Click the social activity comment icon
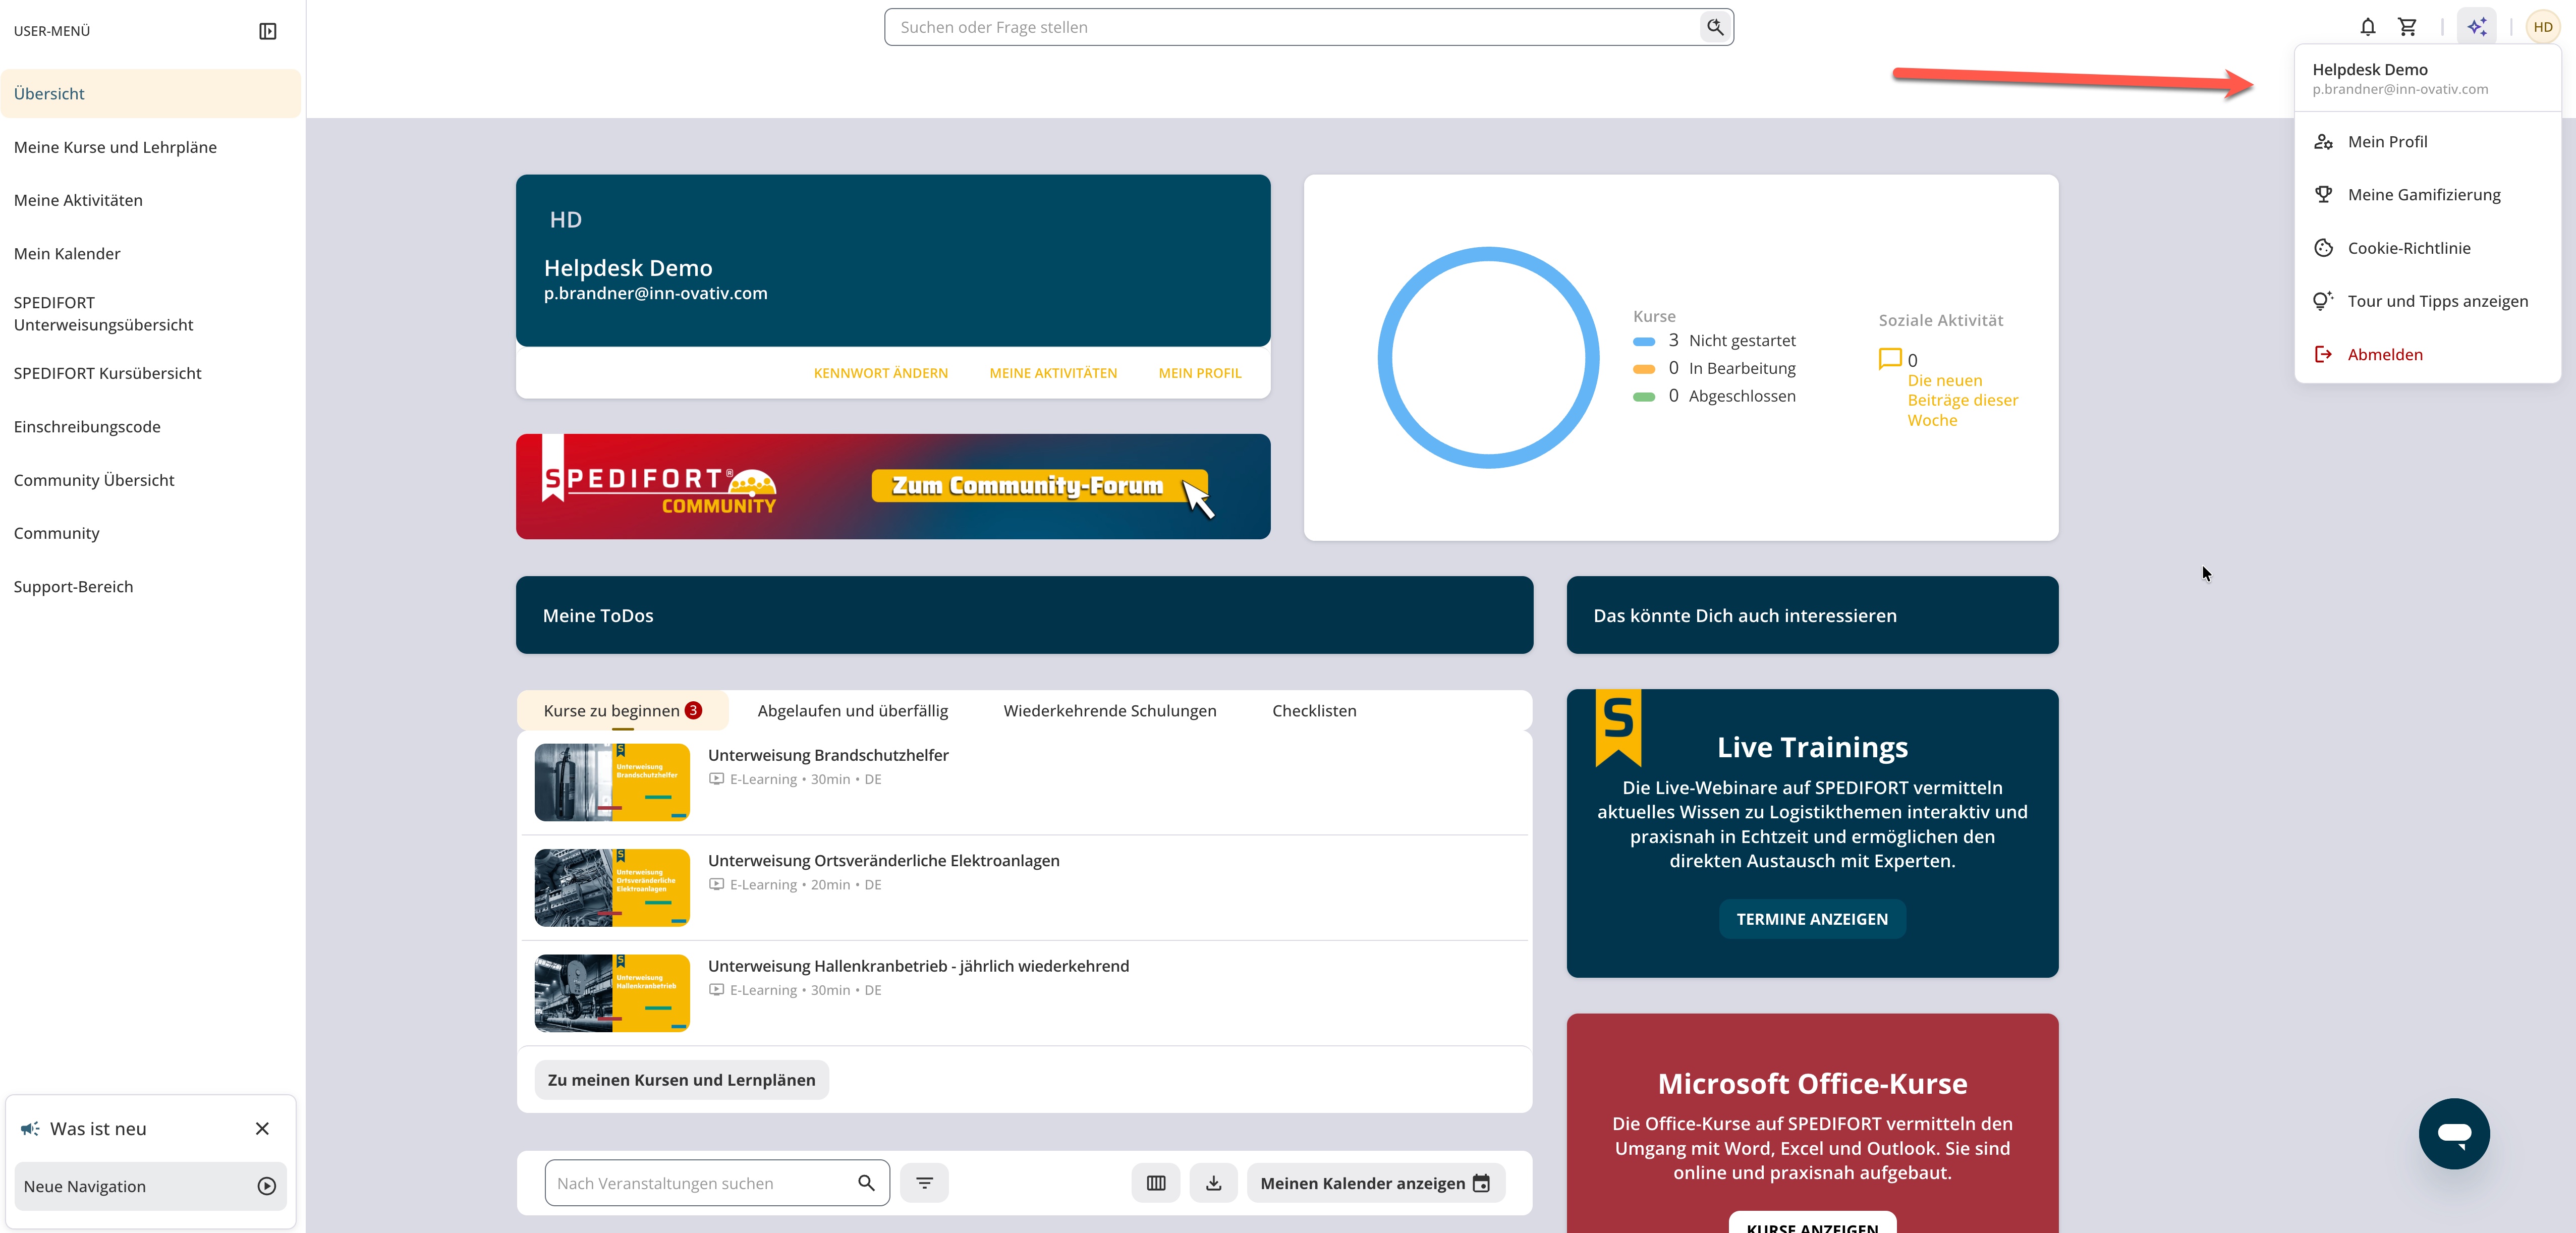The height and width of the screenshot is (1233, 2576). [1890, 359]
